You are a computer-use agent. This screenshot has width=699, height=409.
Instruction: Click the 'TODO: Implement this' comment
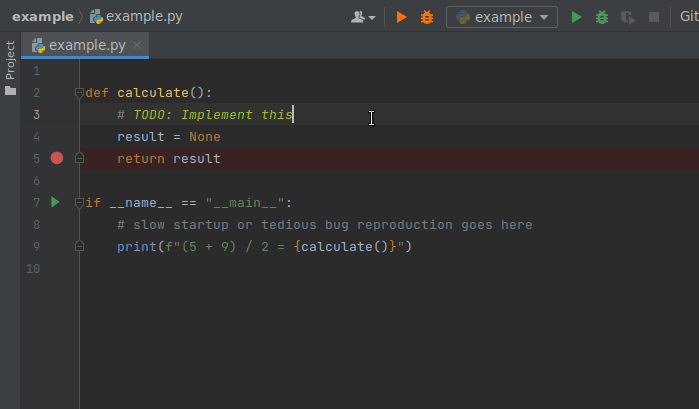213,115
